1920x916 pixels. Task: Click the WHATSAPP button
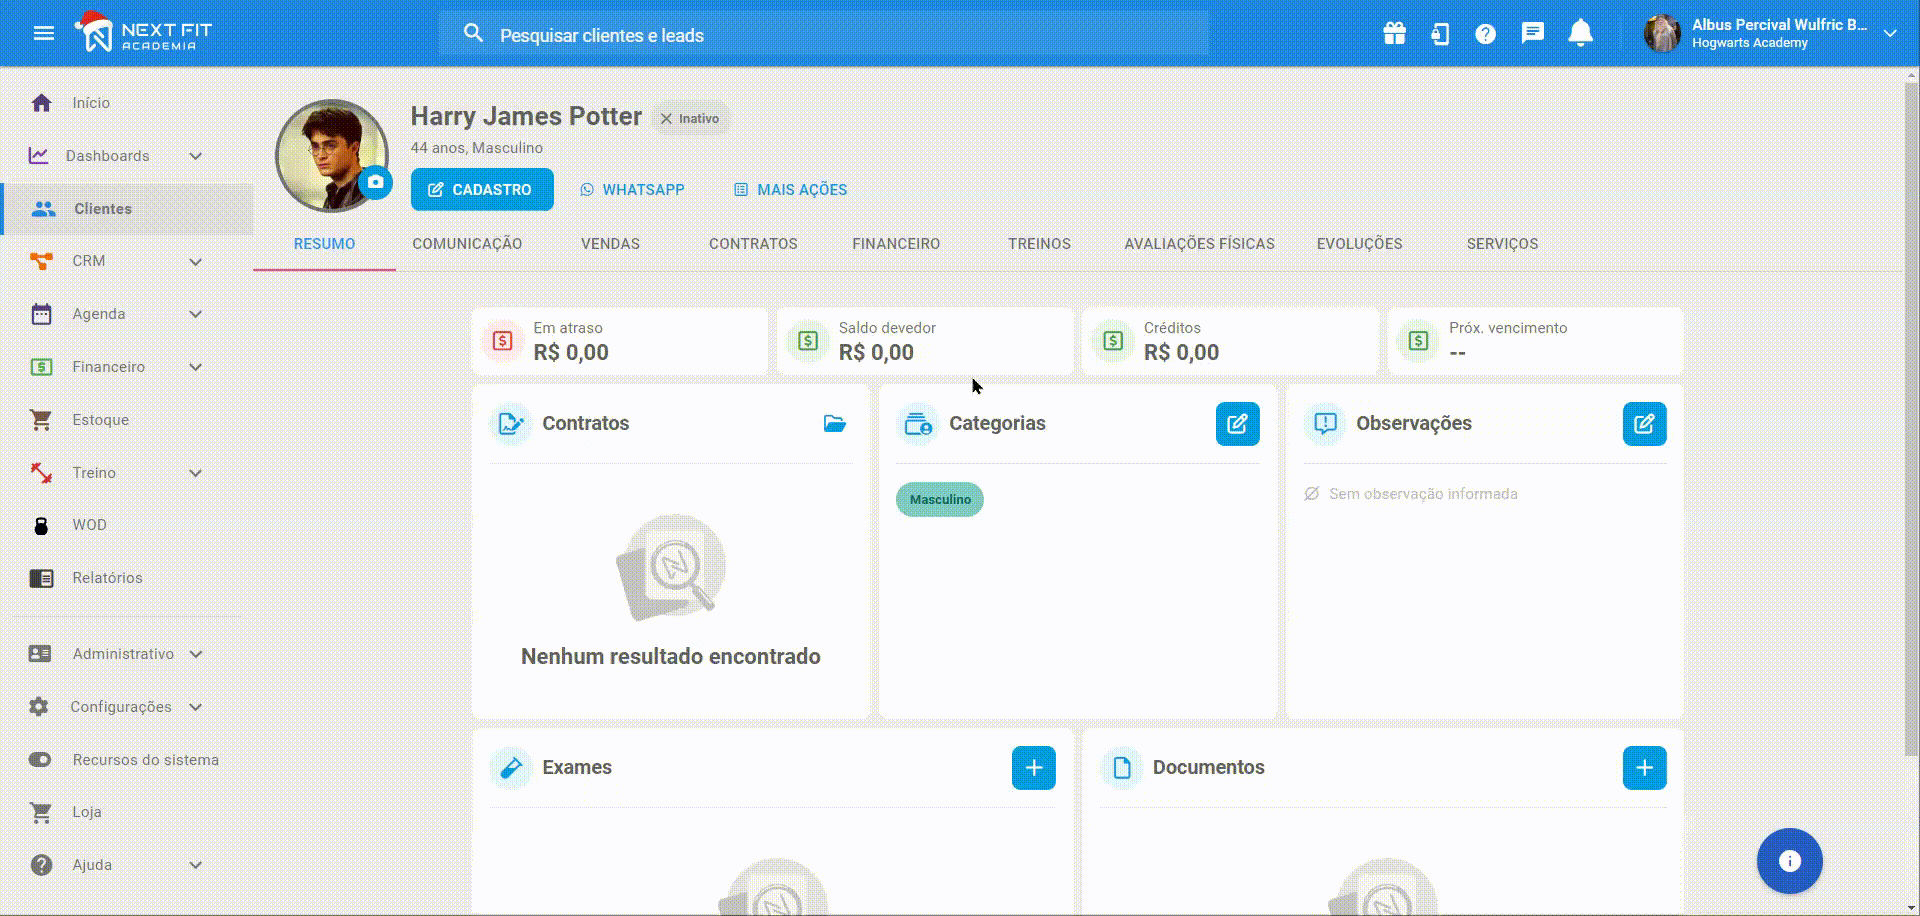(632, 190)
